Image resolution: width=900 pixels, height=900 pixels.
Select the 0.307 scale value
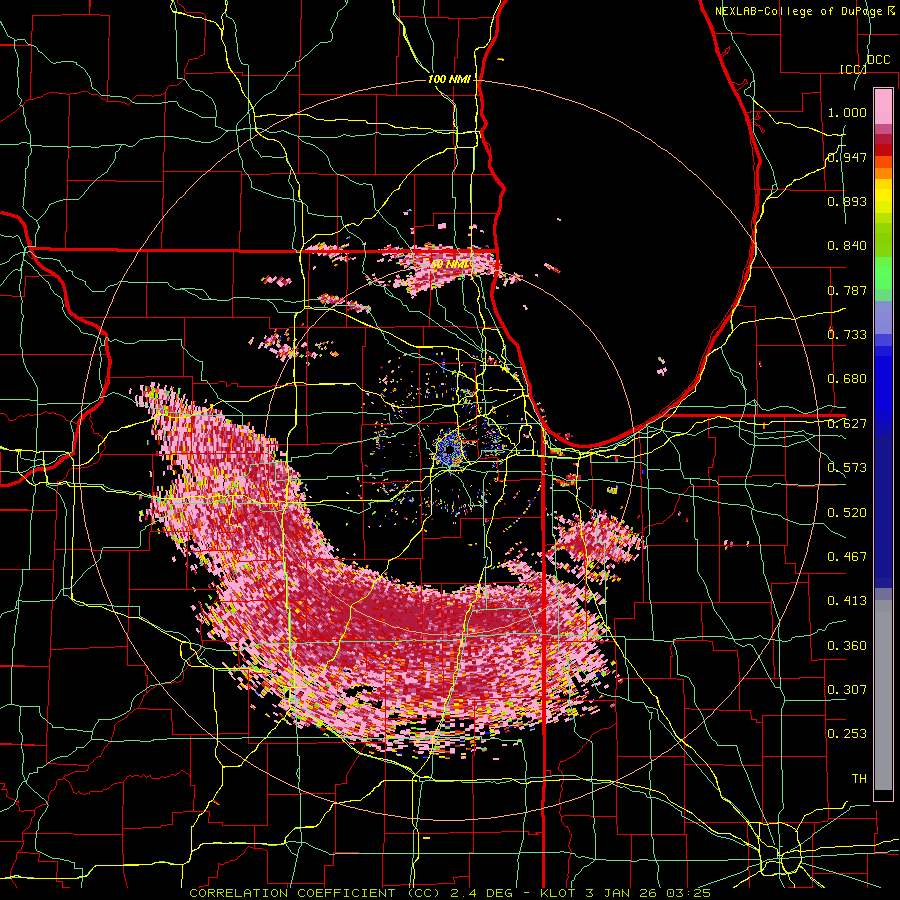(x=847, y=690)
